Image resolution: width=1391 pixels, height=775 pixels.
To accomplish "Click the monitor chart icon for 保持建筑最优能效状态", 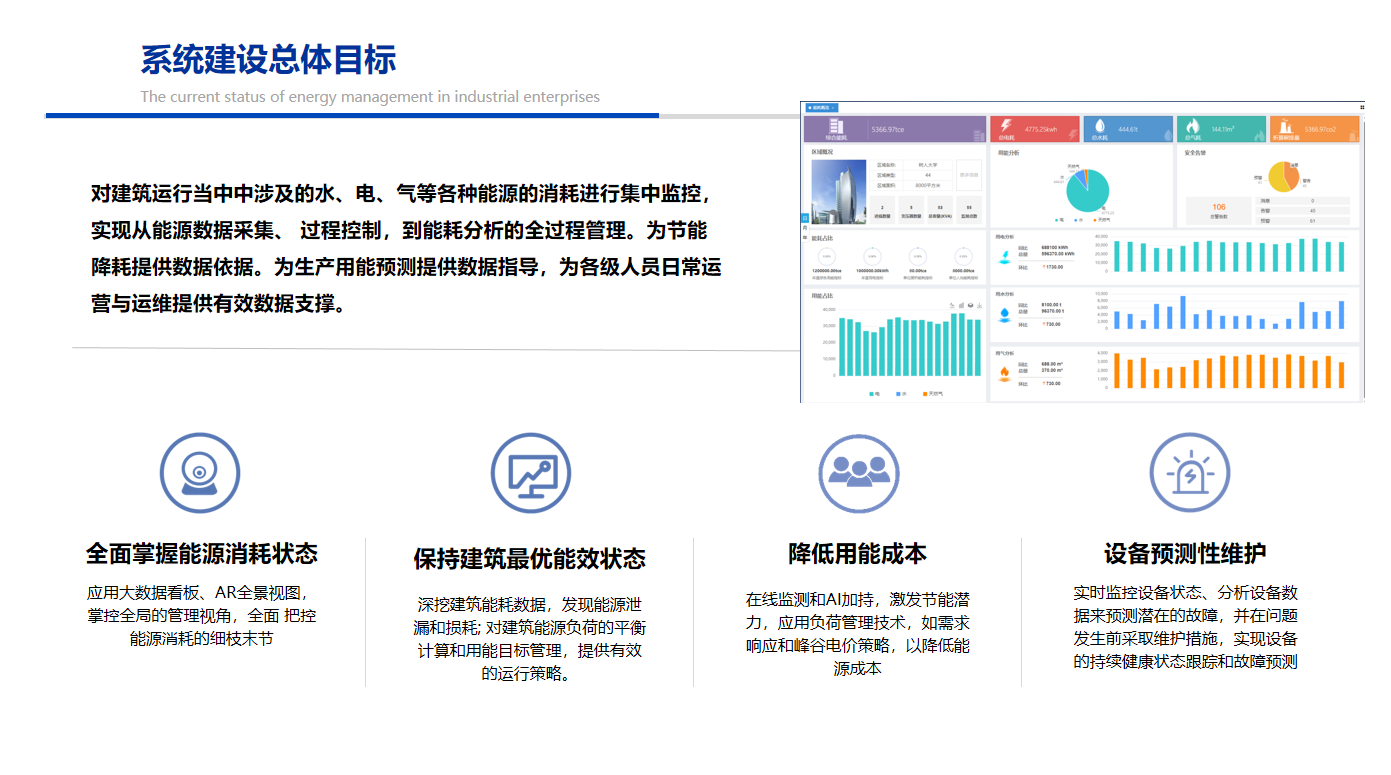I will click(x=530, y=473).
